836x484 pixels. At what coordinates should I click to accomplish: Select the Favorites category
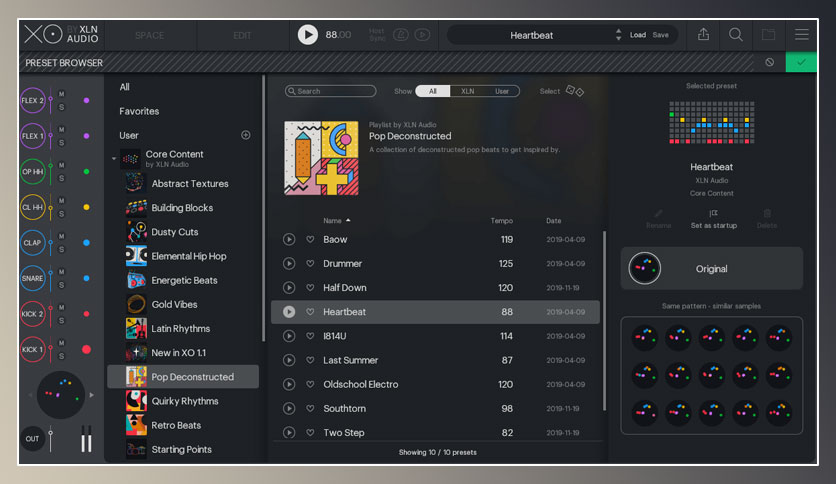[139, 111]
